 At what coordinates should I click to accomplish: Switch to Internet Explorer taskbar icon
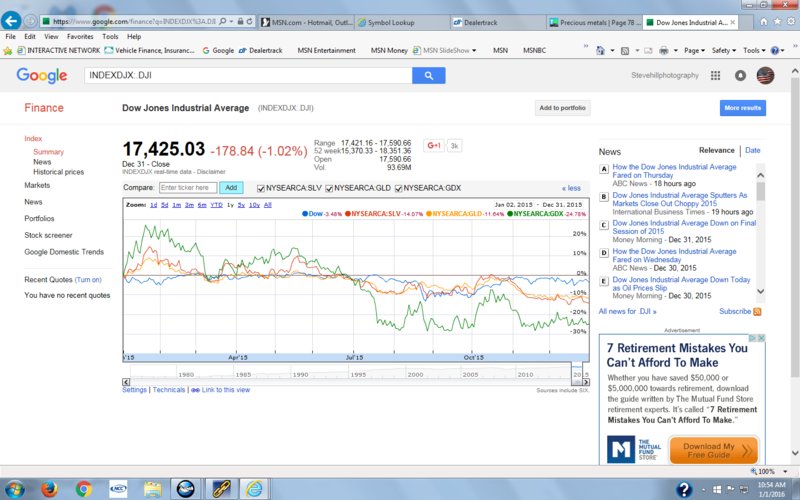coord(254,489)
